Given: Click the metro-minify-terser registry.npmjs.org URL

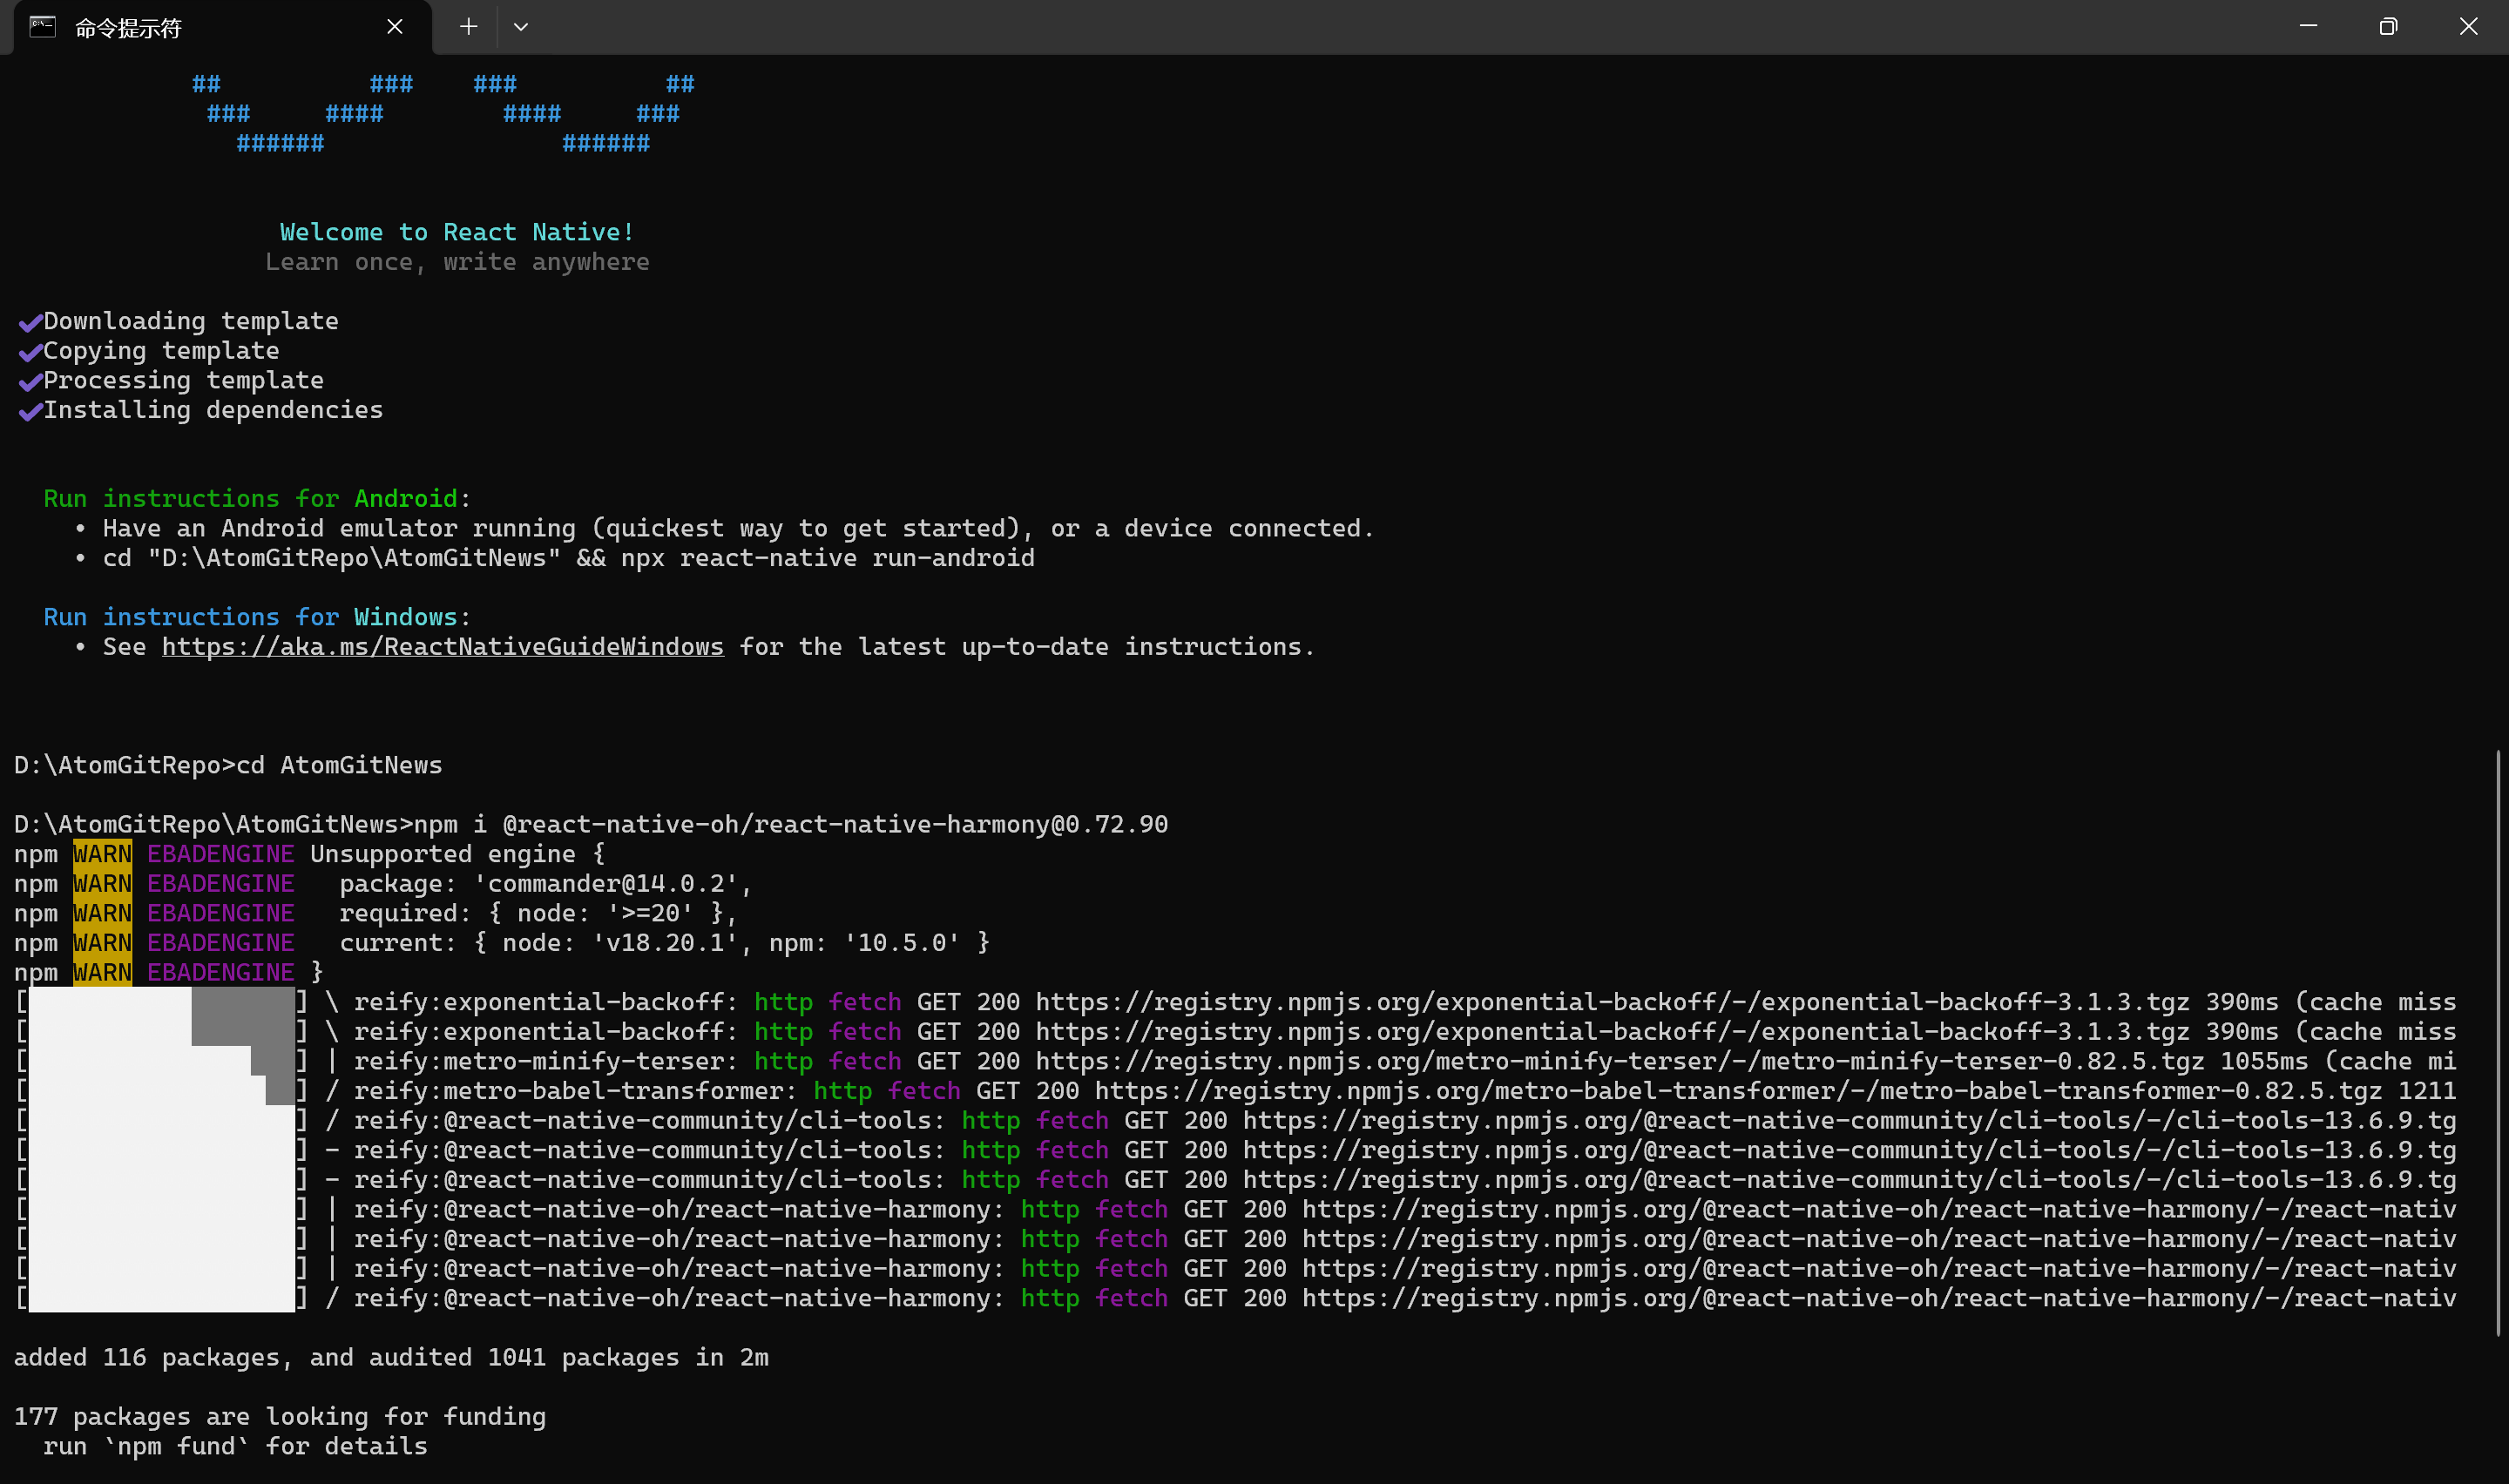Looking at the screenshot, I should [x=1619, y=1061].
